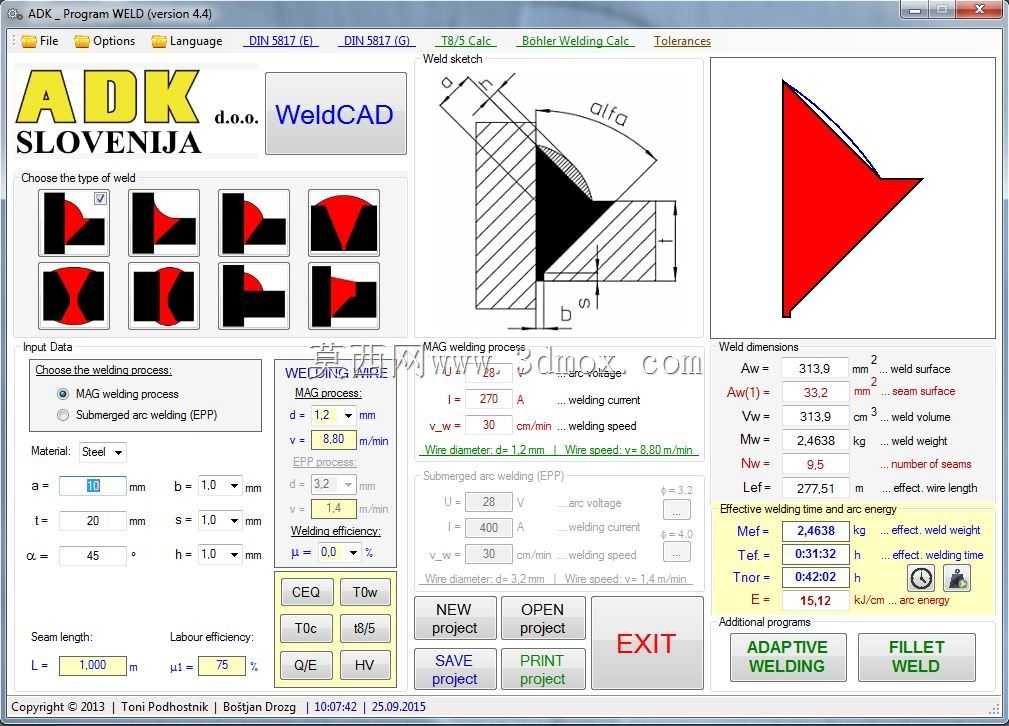Click the α angle input field
Screen dimensions: 1009x726
93,555
